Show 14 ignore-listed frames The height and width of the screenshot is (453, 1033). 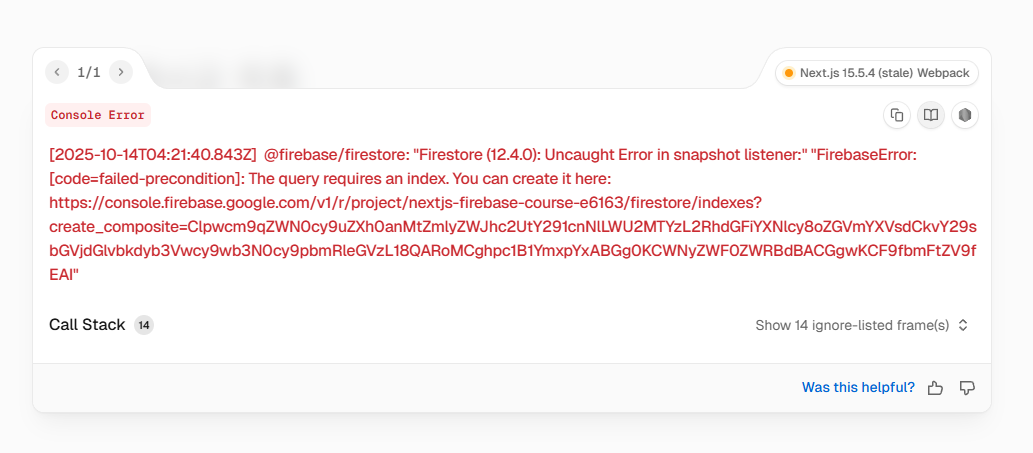coord(852,325)
